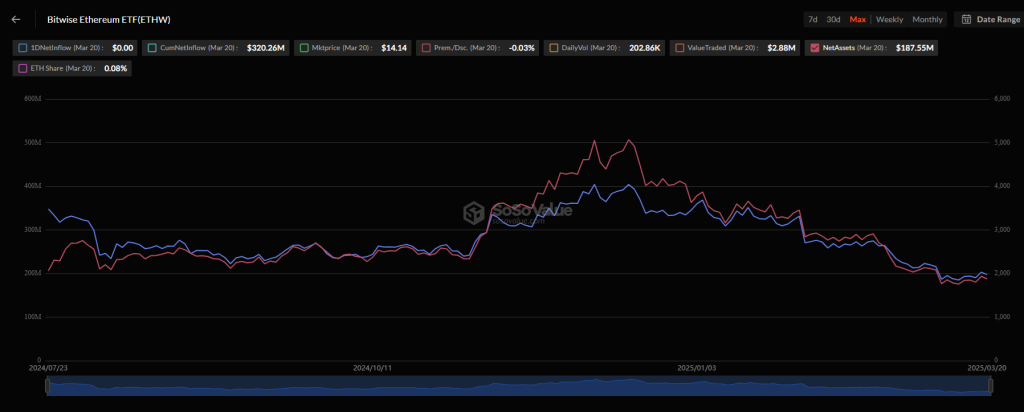Toggle the CumNetInflow series checkbox
Screen dimensions: 1024x412
152,48
